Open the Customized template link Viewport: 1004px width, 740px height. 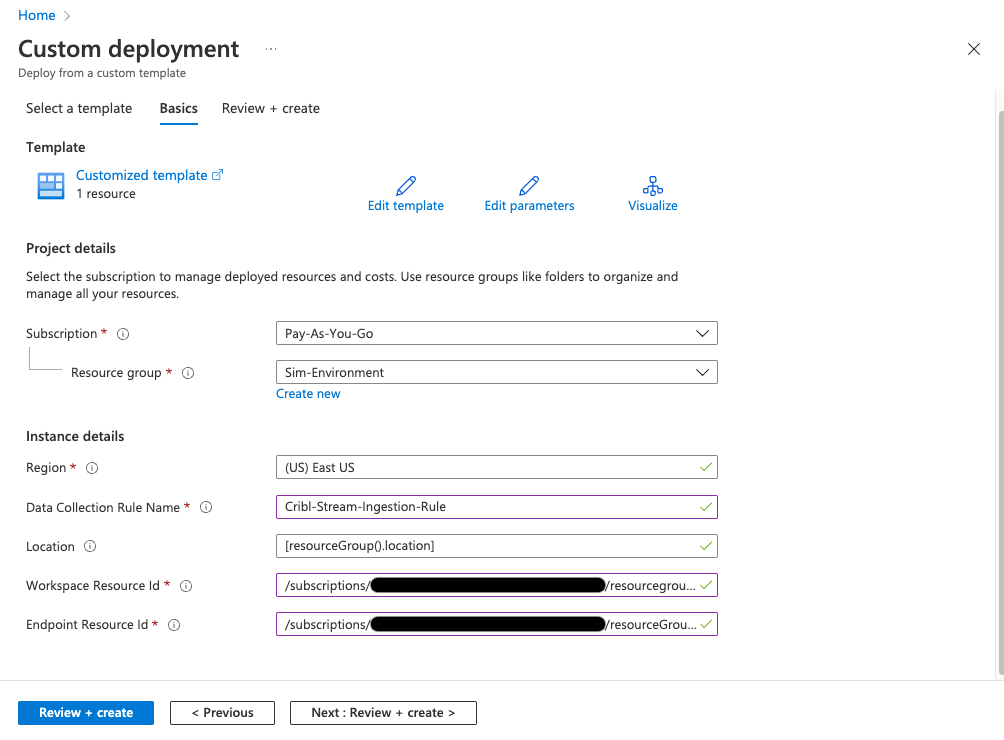point(142,175)
